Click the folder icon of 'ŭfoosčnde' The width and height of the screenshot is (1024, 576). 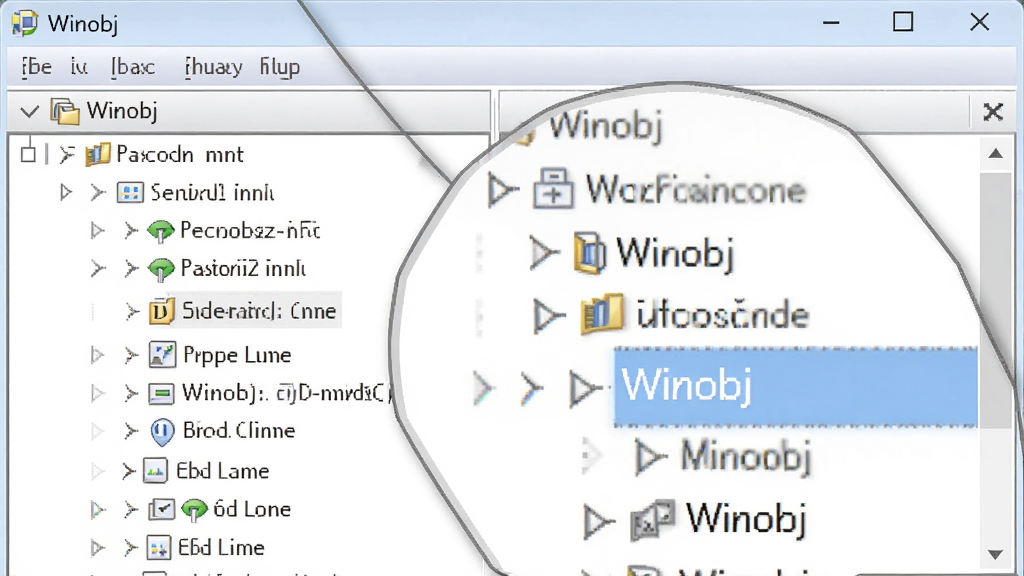tap(601, 314)
